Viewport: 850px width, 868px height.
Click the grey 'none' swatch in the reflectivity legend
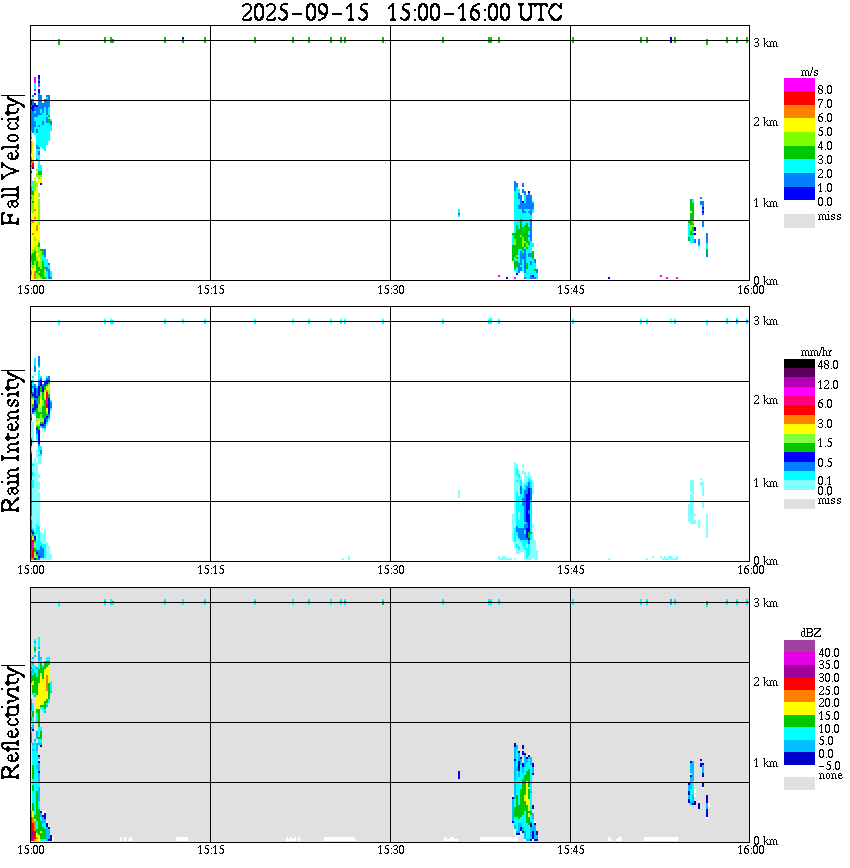pyautogui.click(x=799, y=783)
